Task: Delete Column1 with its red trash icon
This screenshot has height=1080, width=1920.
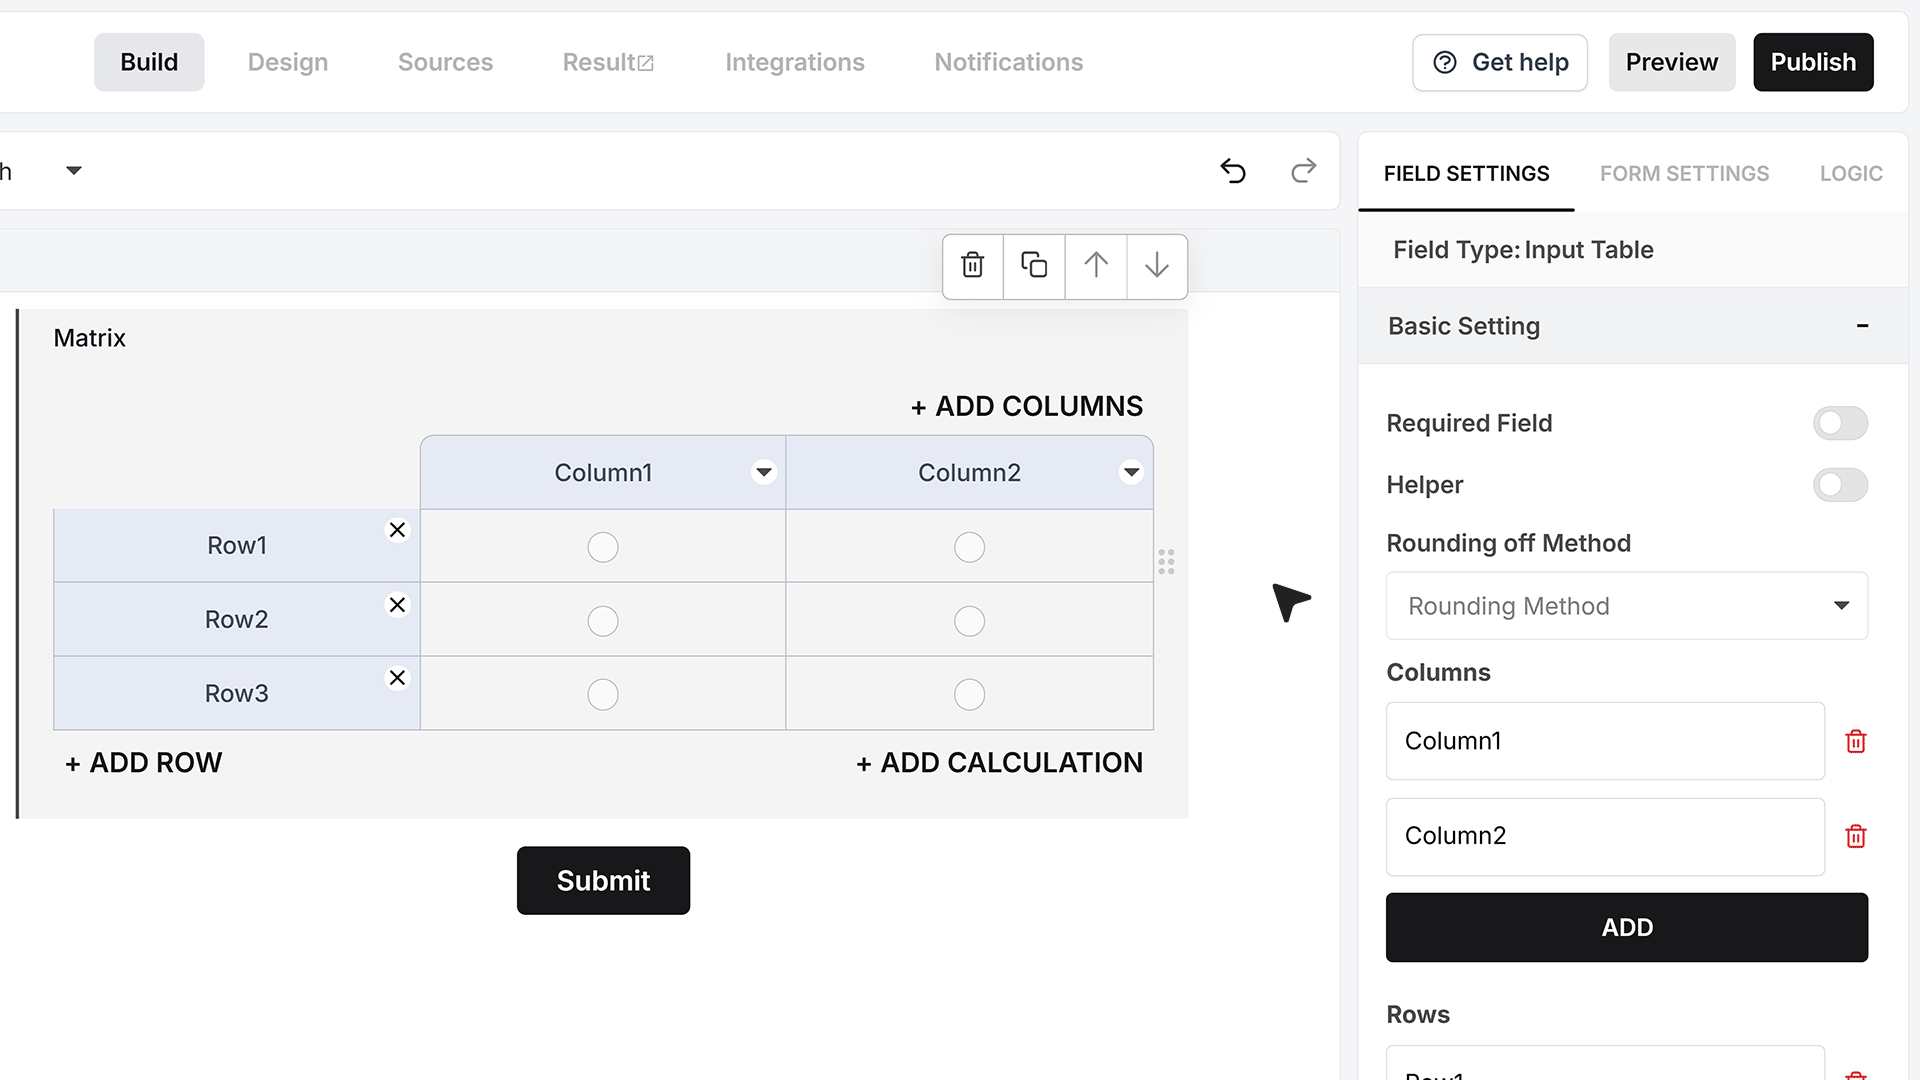Action: pos(1856,741)
